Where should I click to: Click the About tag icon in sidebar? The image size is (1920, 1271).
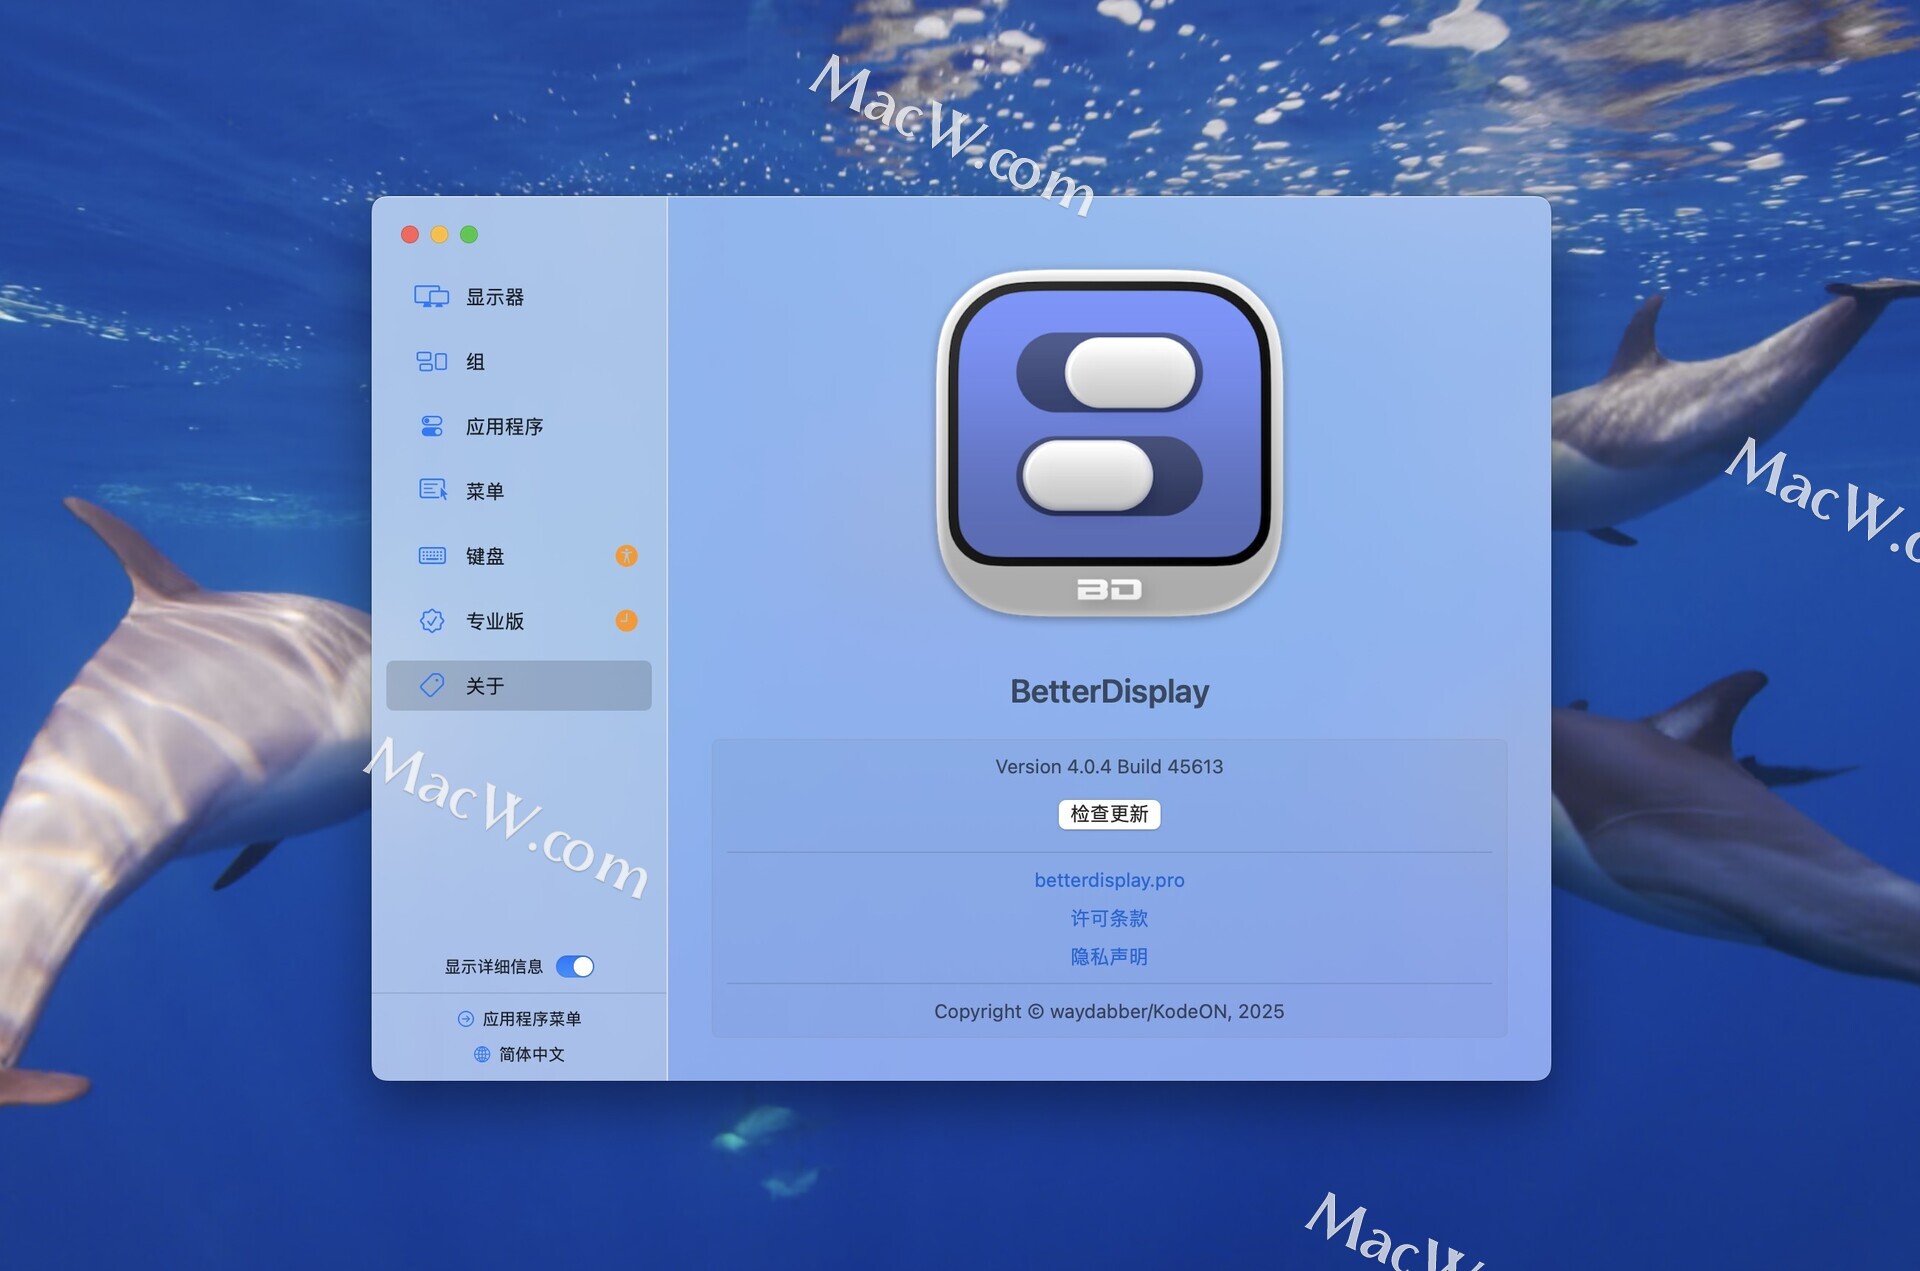(431, 685)
